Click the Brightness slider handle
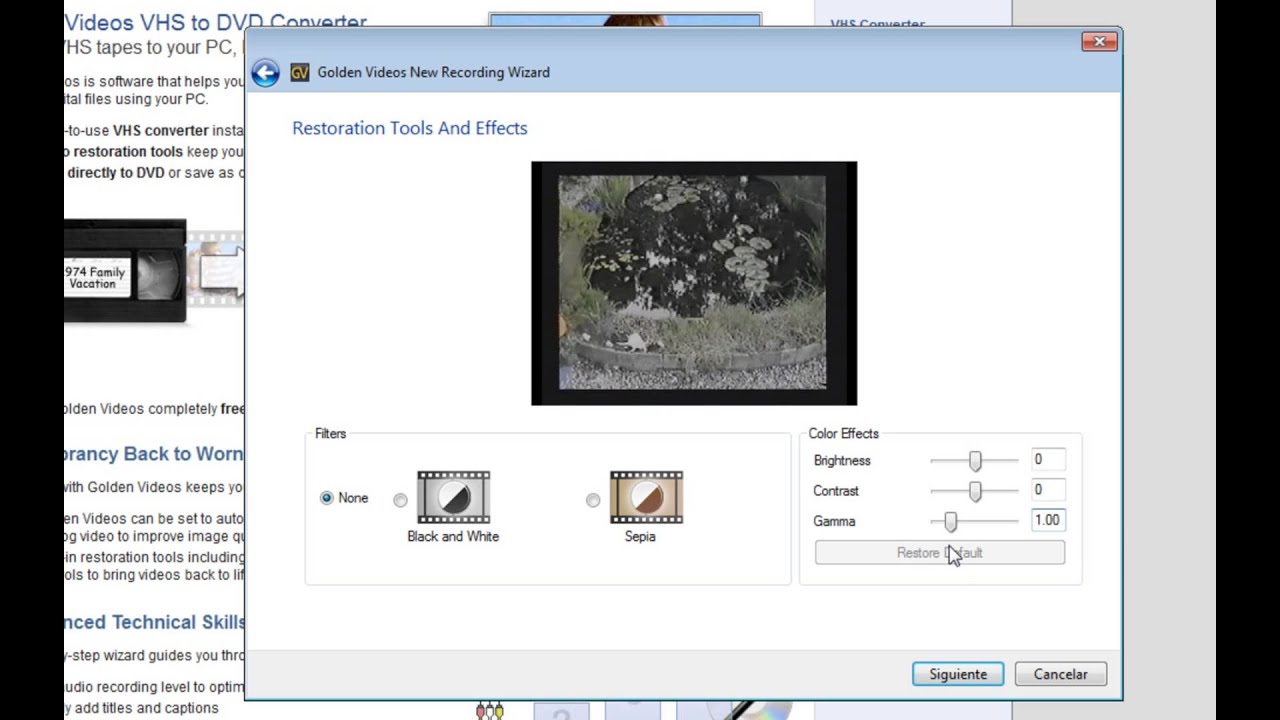The width and height of the screenshot is (1280, 720). [x=975, y=460]
